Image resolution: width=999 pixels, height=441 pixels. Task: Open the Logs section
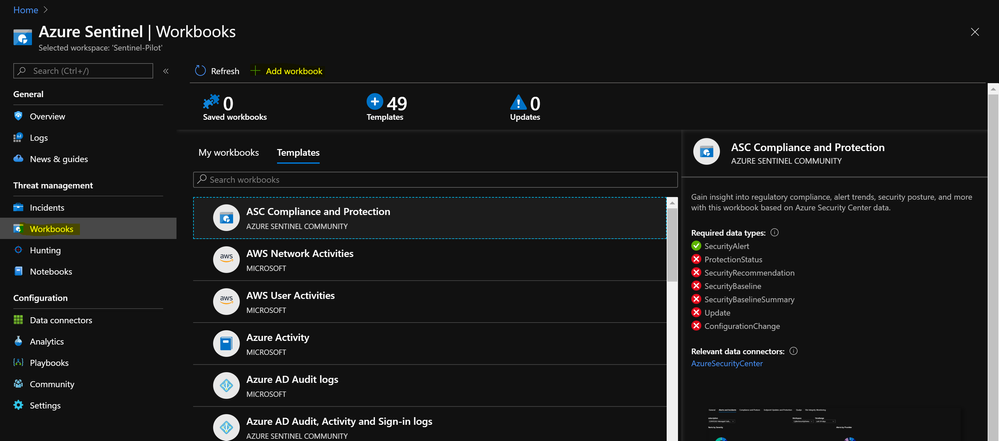point(38,138)
